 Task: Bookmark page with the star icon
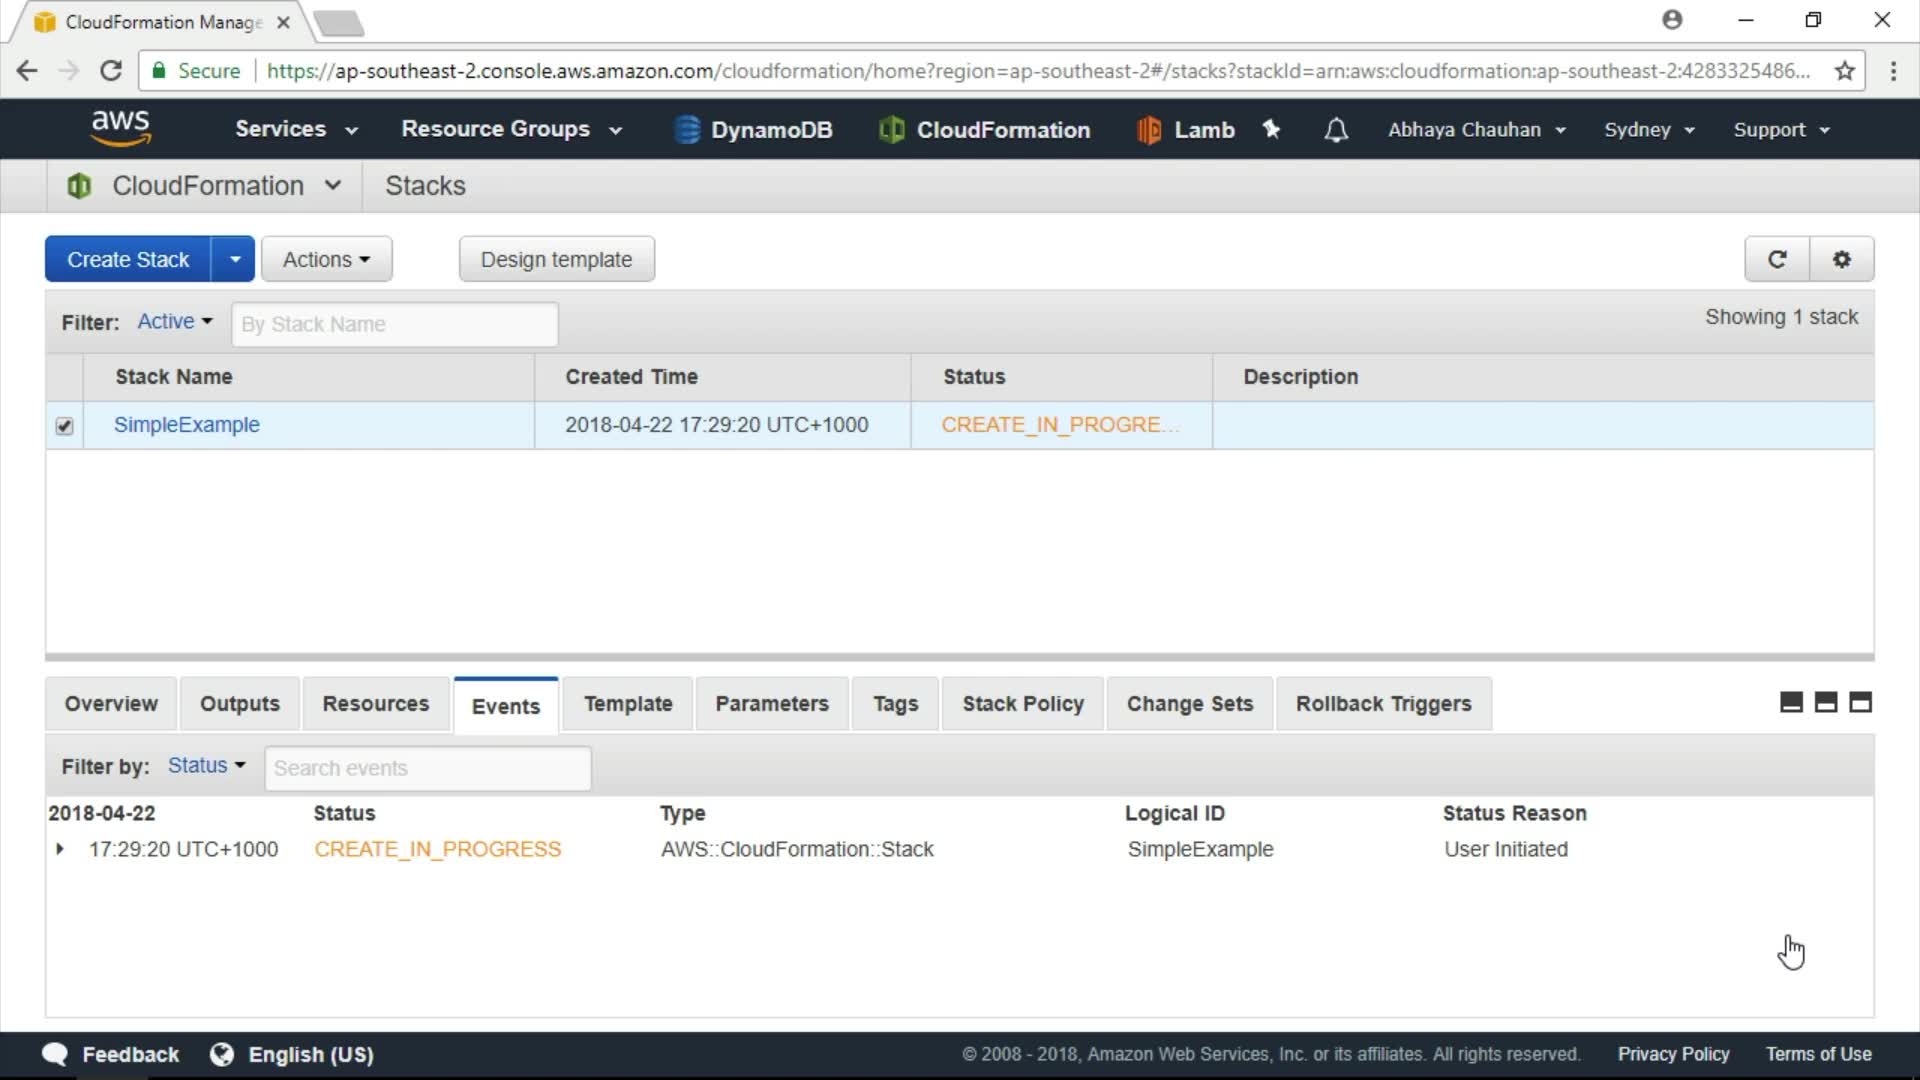pyautogui.click(x=1845, y=71)
